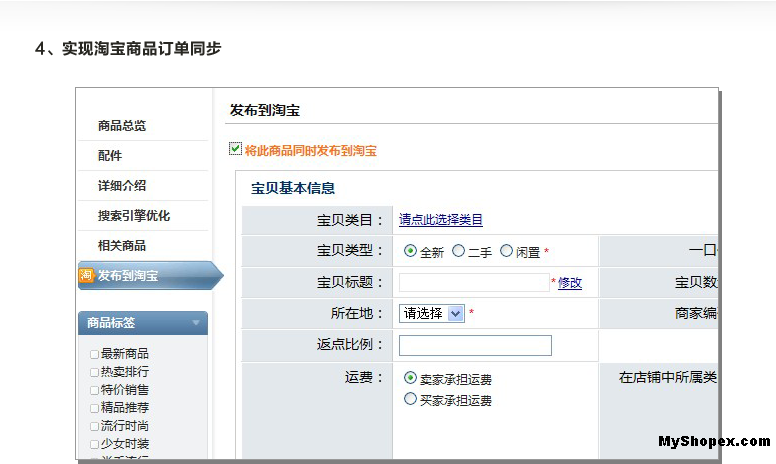Click the 宝贝标题 input field
776x464 pixels.
[474, 282]
